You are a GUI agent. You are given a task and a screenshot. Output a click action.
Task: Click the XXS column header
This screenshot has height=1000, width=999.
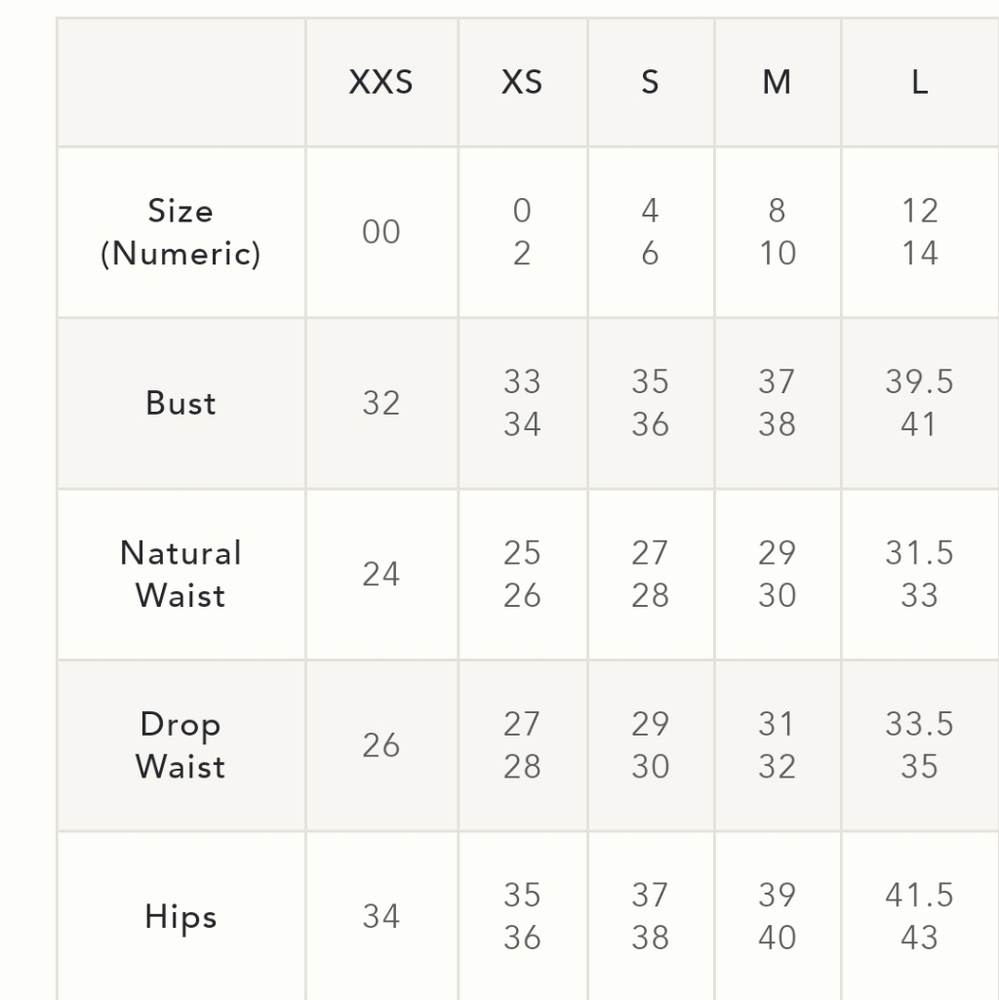point(381,82)
